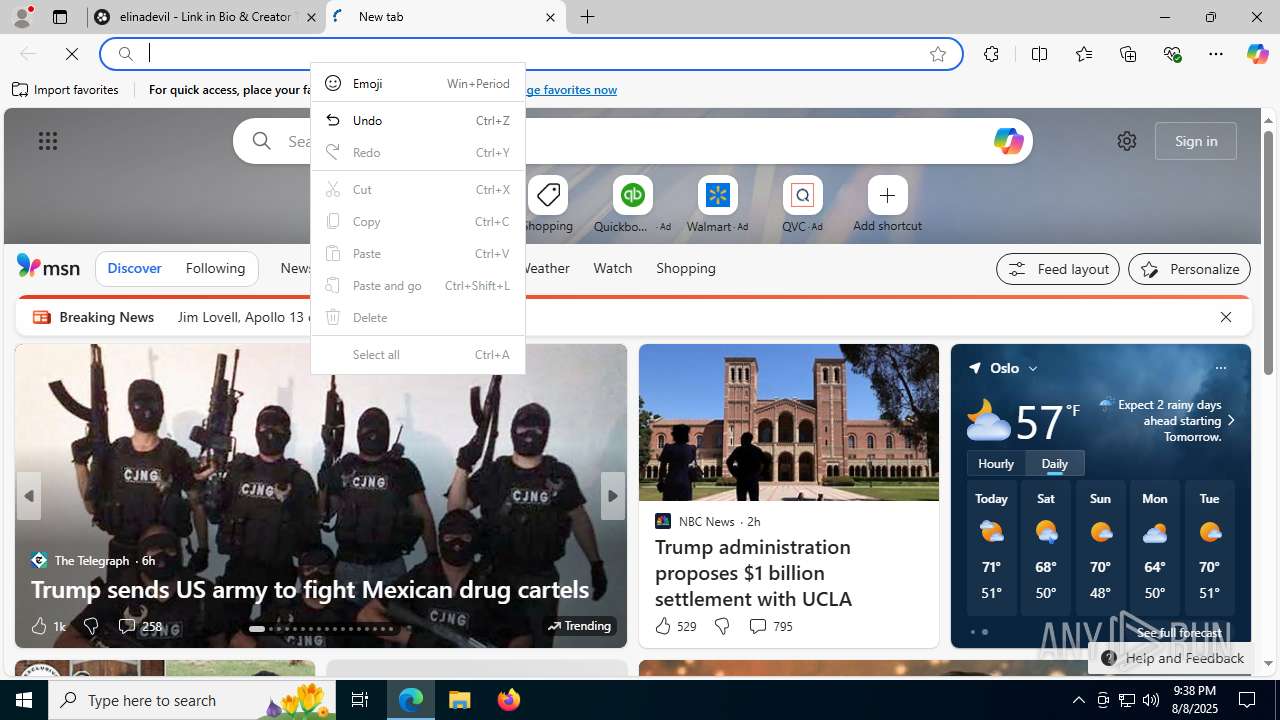Open Settings and more ellipsis menu
Screen dimensions: 1280x720
[x=1216, y=54]
